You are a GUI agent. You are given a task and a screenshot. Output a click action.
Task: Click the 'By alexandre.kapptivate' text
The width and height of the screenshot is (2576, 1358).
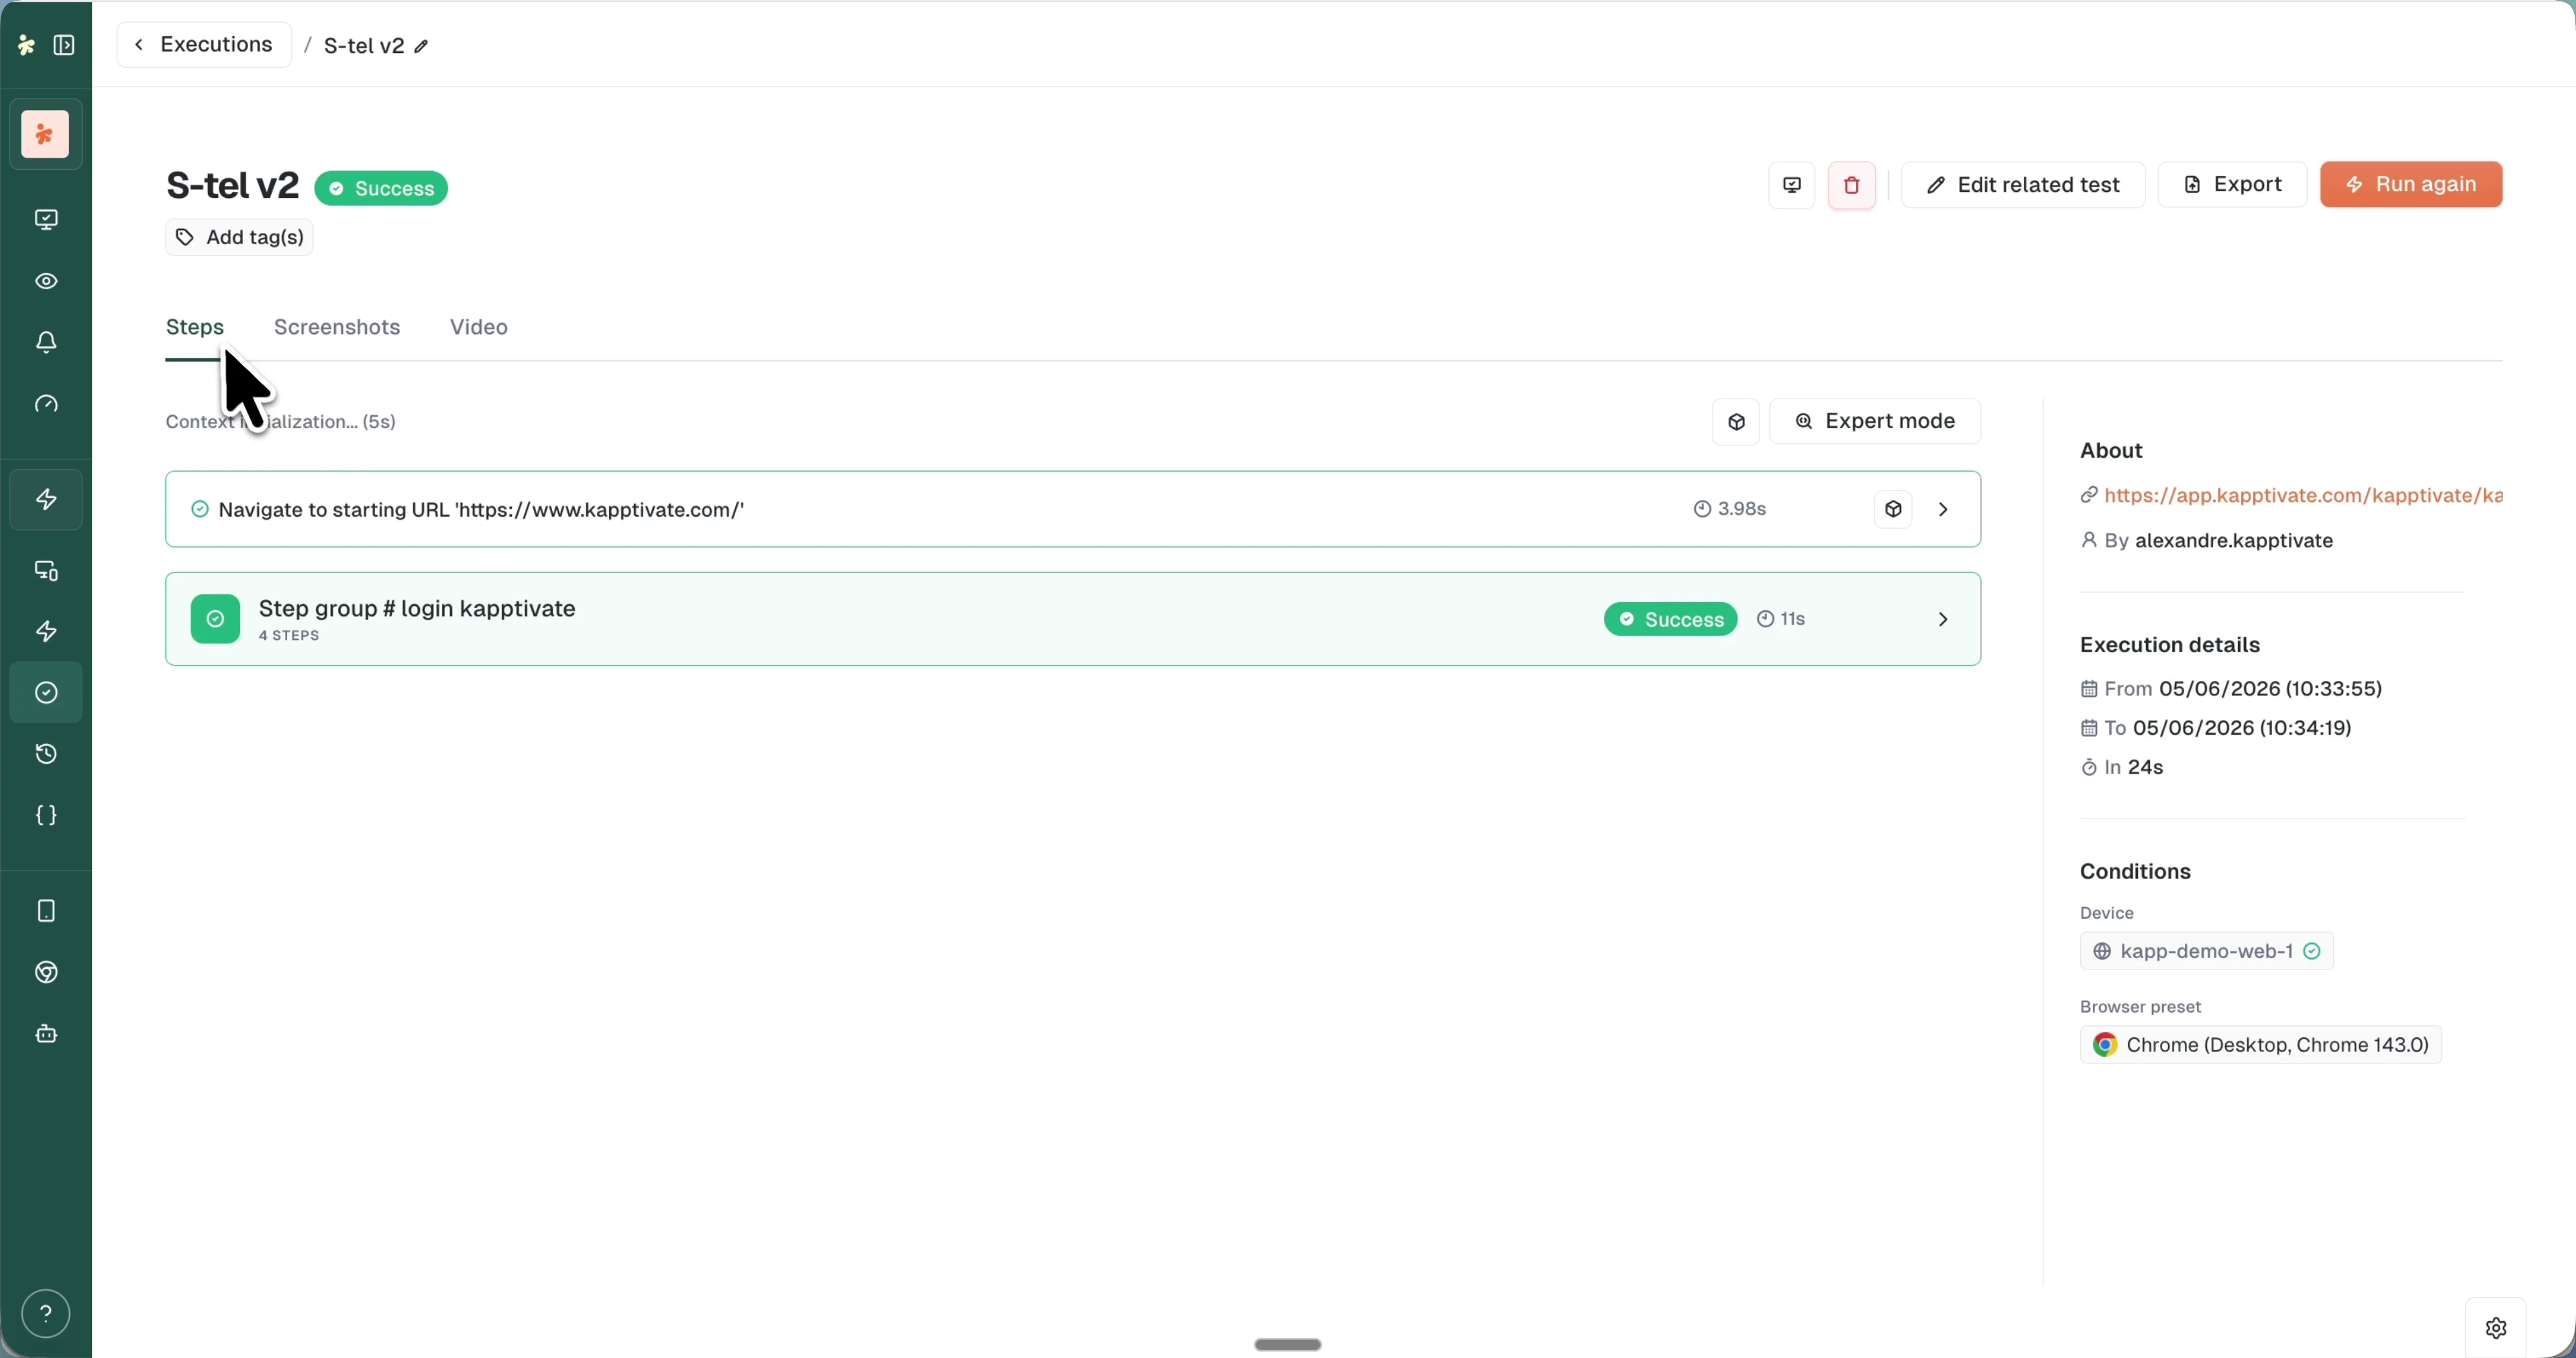pyautogui.click(x=2219, y=541)
